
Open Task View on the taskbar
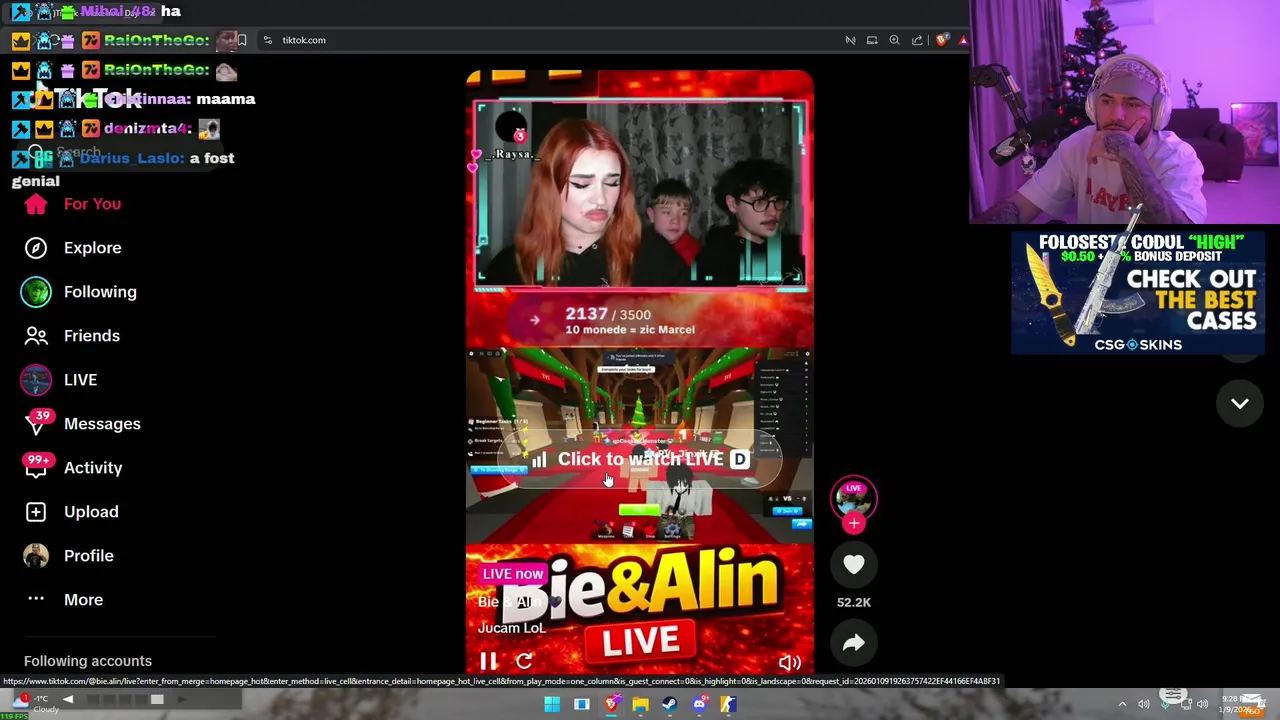581,704
